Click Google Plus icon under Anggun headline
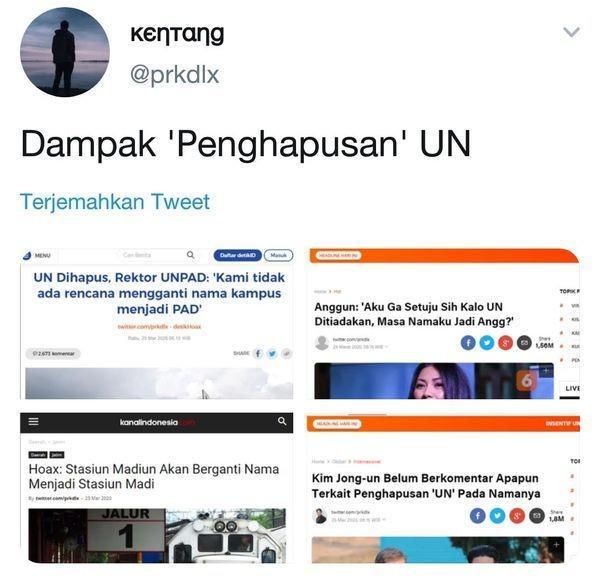Screen dimensions: 600x579 505,343
